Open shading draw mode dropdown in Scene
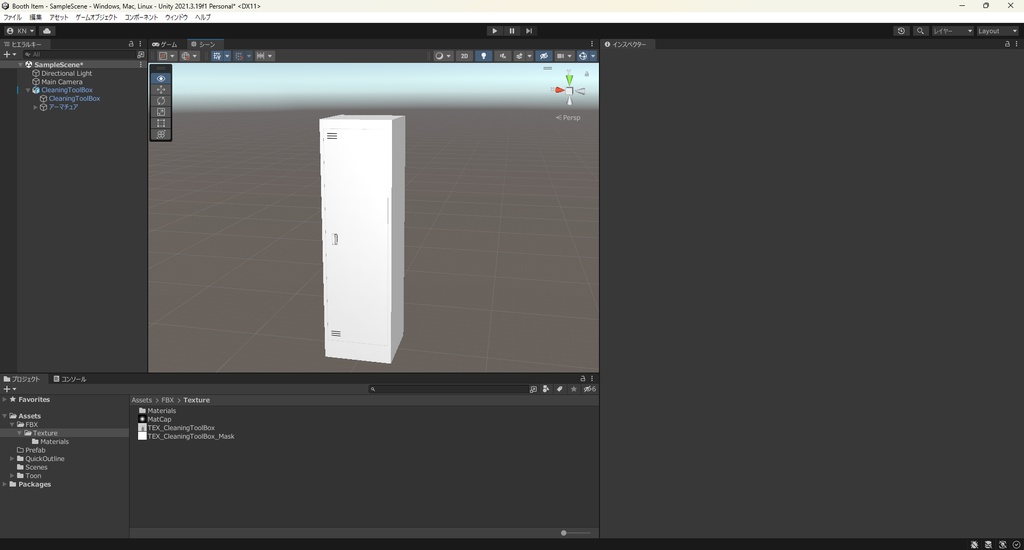 tap(442, 56)
